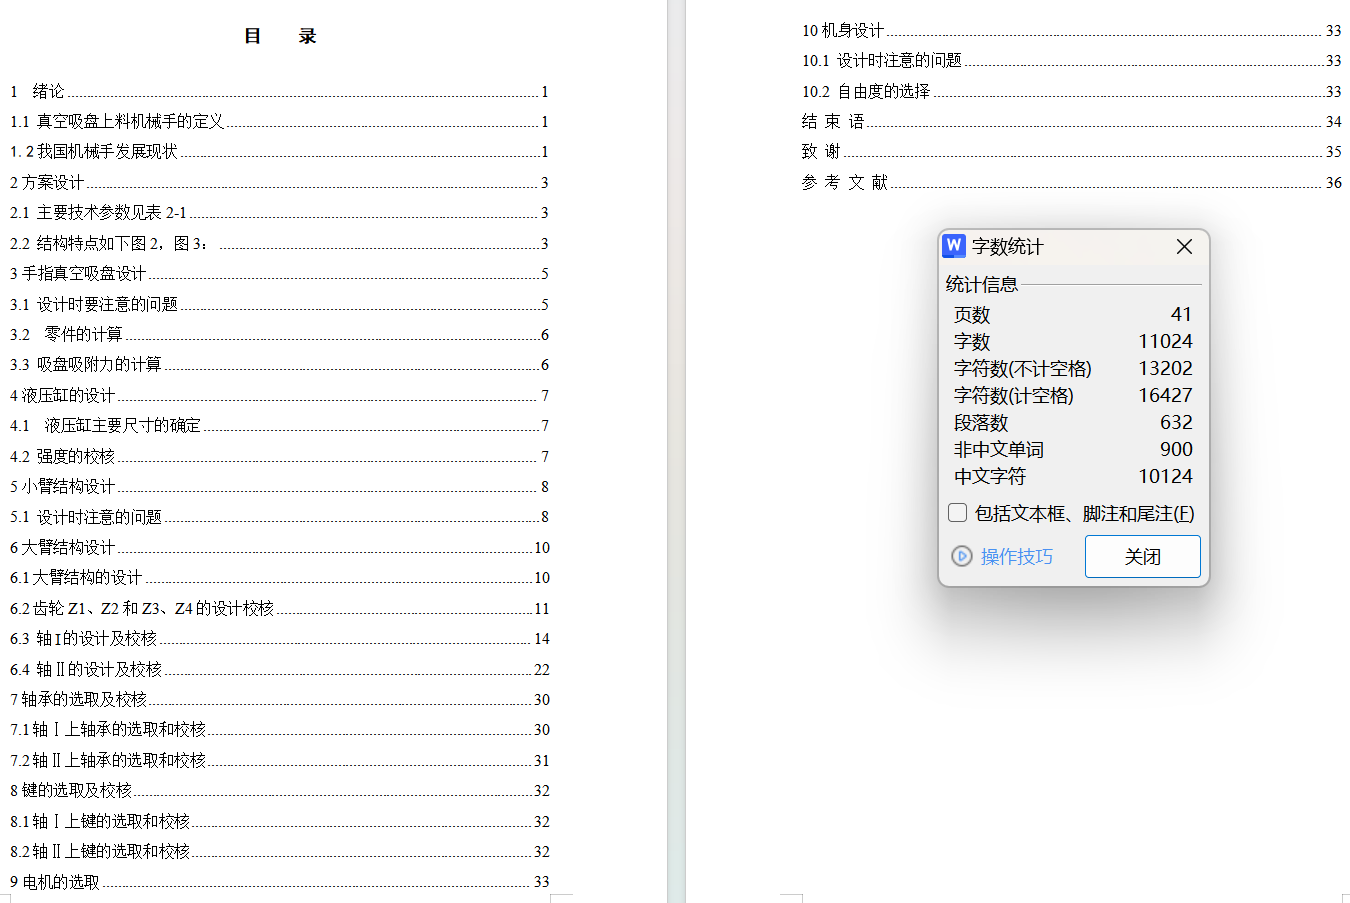Click the 非中文单词 value 900
Image resolution: width=1350 pixels, height=903 pixels.
click(1176, 449)
